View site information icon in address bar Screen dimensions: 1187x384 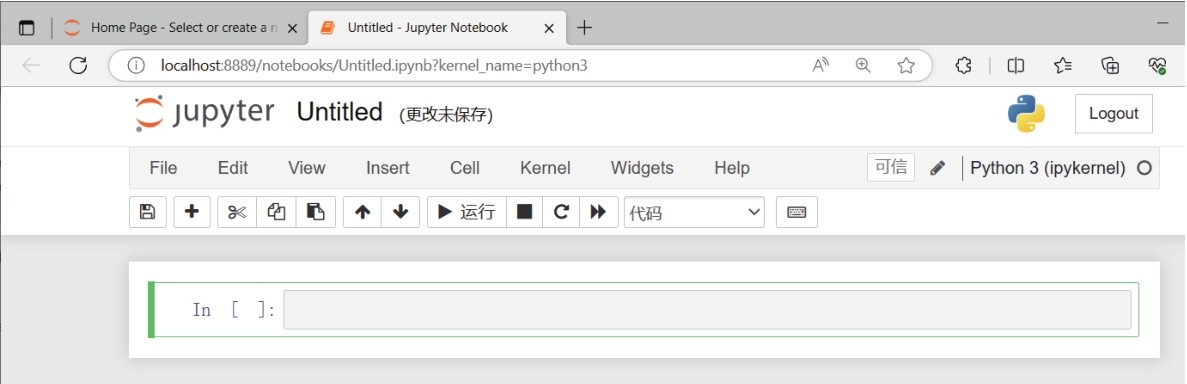[136, 66]
